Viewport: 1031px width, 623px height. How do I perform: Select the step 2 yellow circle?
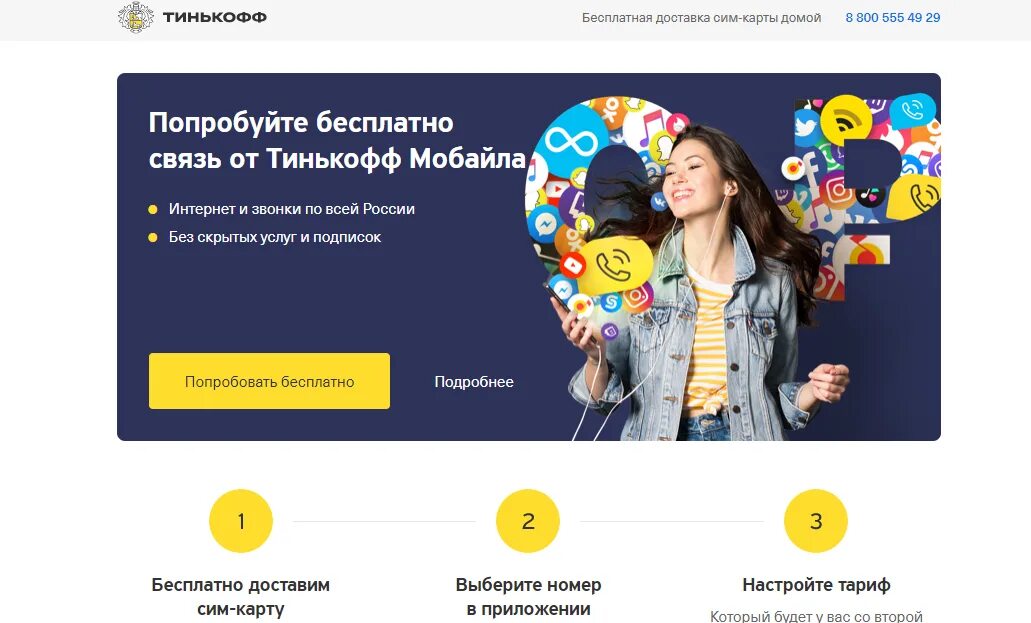pyautogui.click(x=528, y=521)
